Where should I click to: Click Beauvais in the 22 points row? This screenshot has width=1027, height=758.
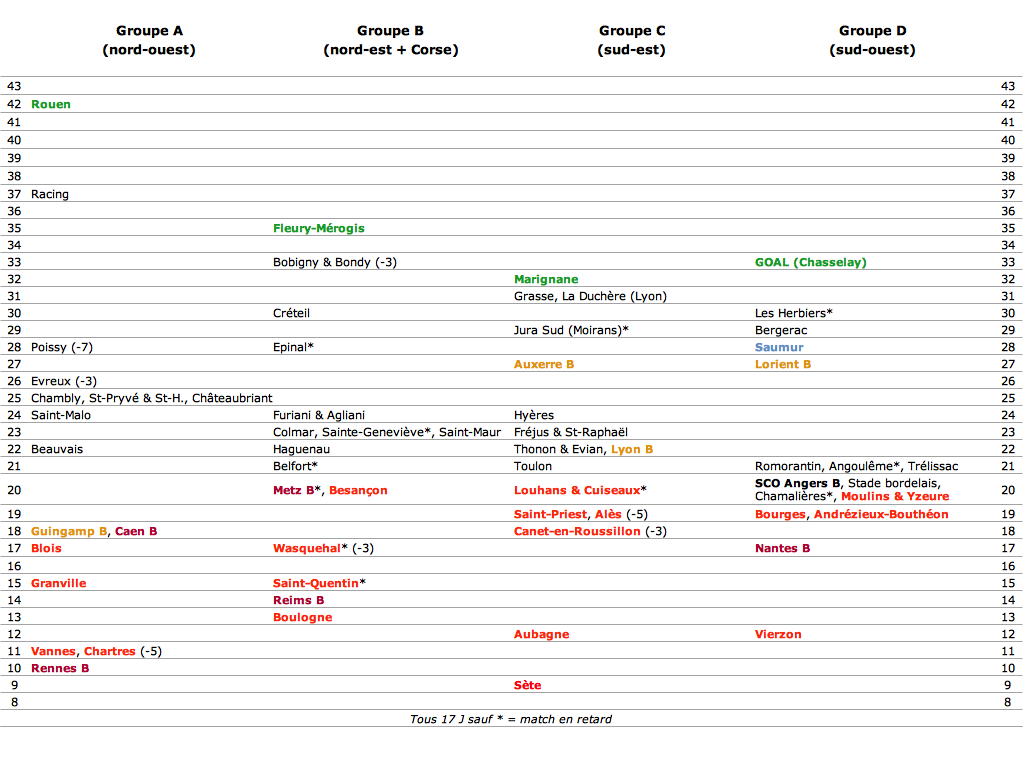pyautogui.click(x=56, y=449)
